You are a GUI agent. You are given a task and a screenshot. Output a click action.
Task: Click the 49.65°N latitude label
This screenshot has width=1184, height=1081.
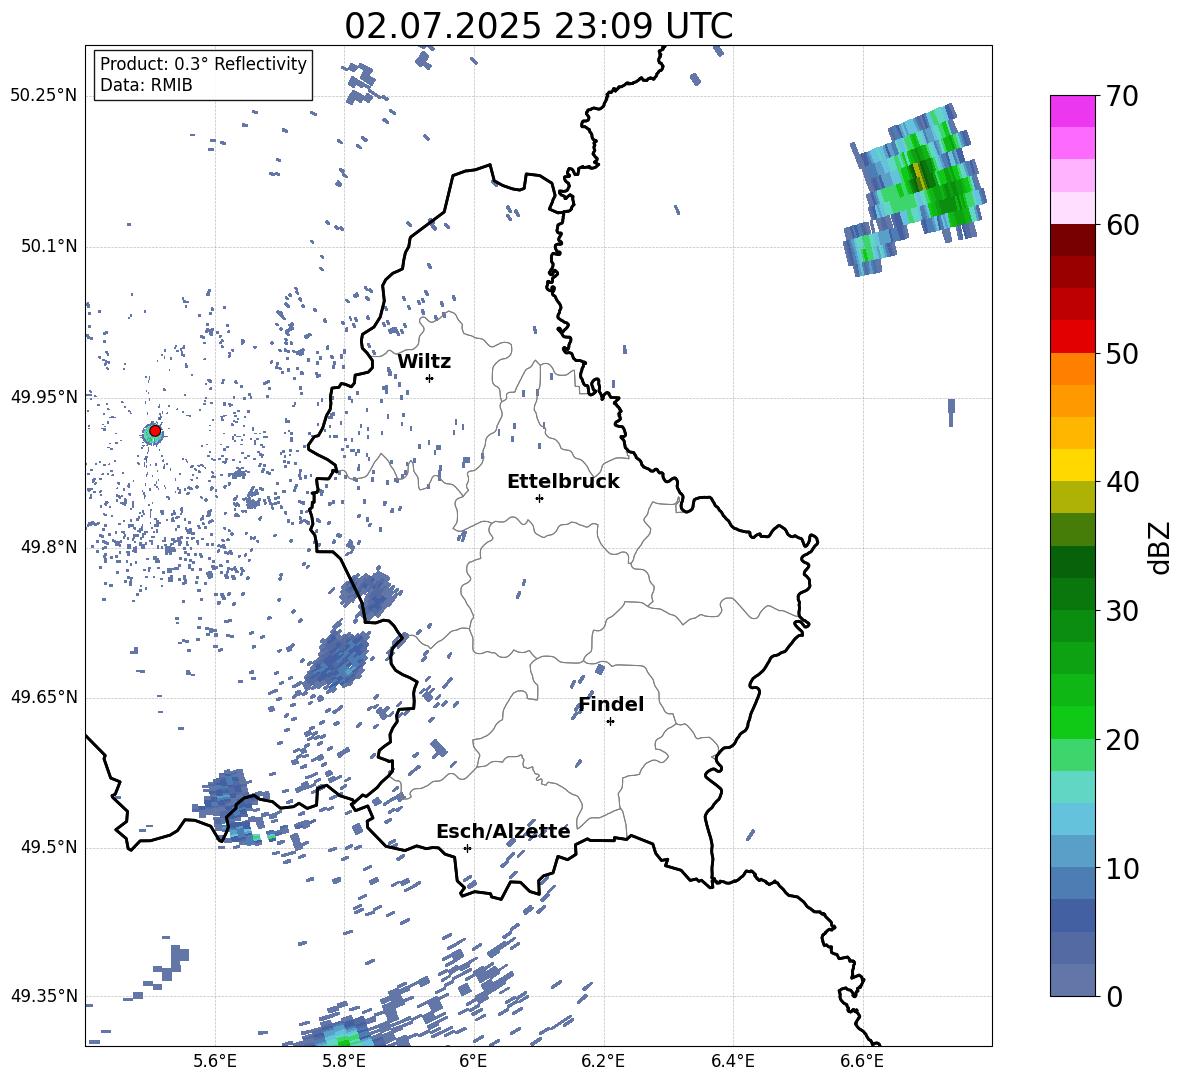(x=43, y=697)
